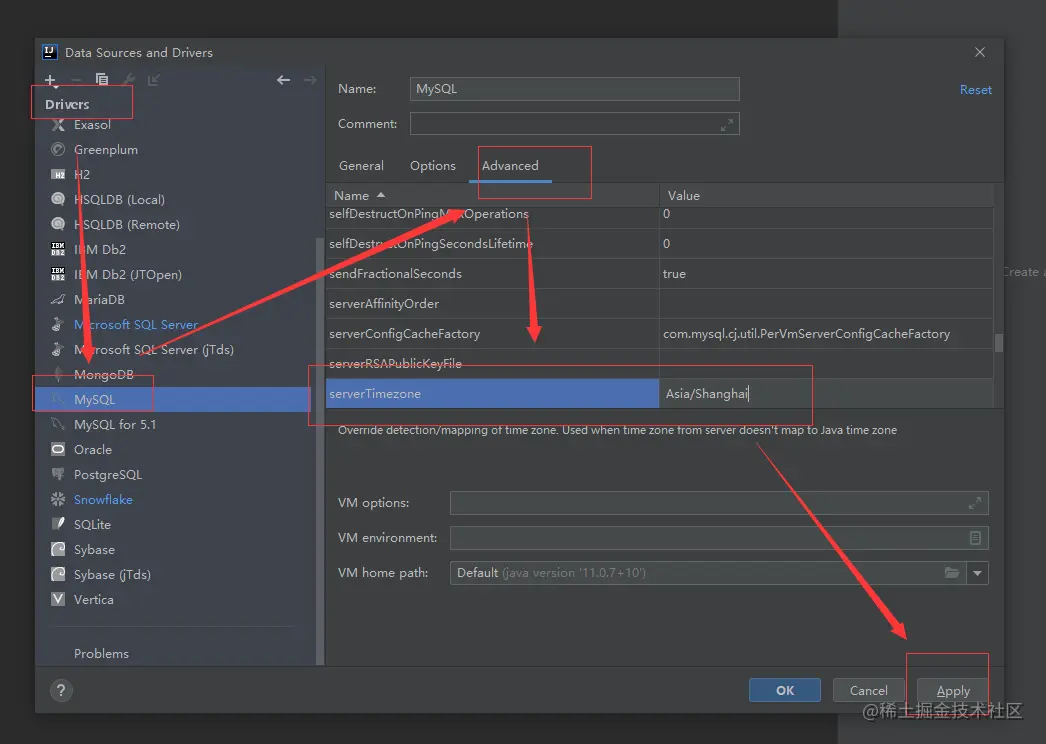
Task: Select the serverRSAPublicKeyFile property row
Action: 492,364
